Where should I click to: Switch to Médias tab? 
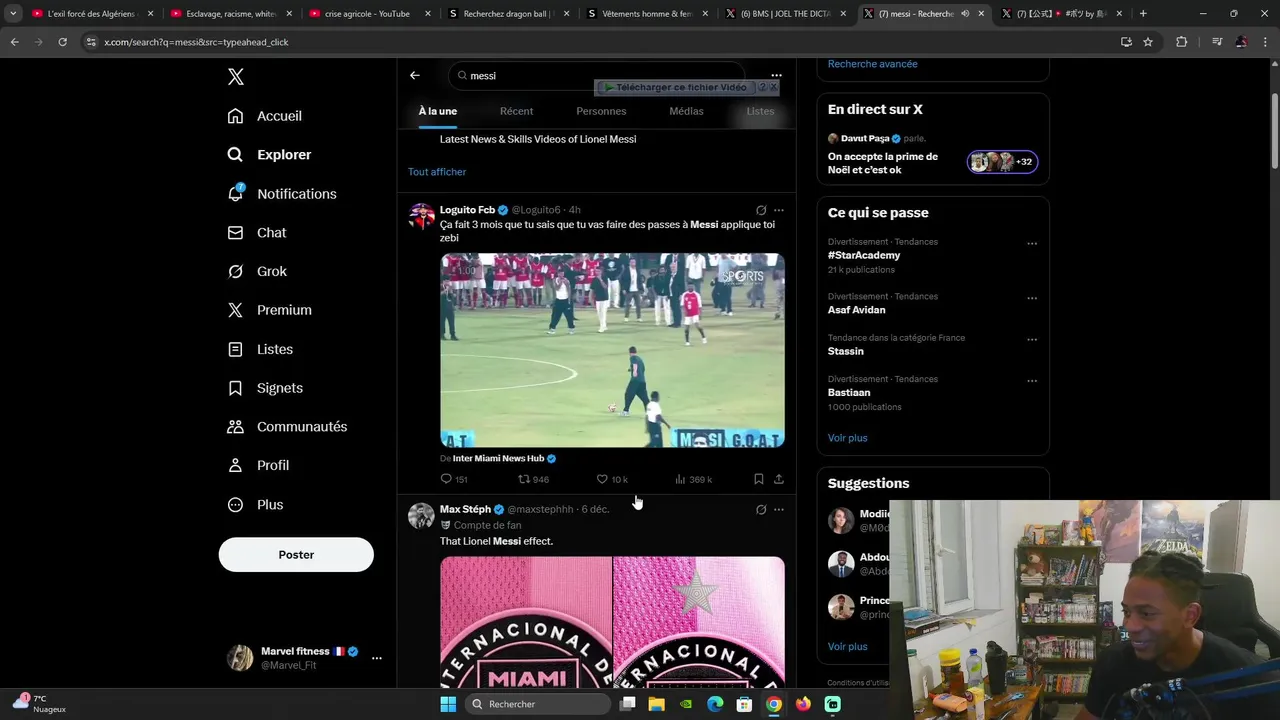pos(686,111)
